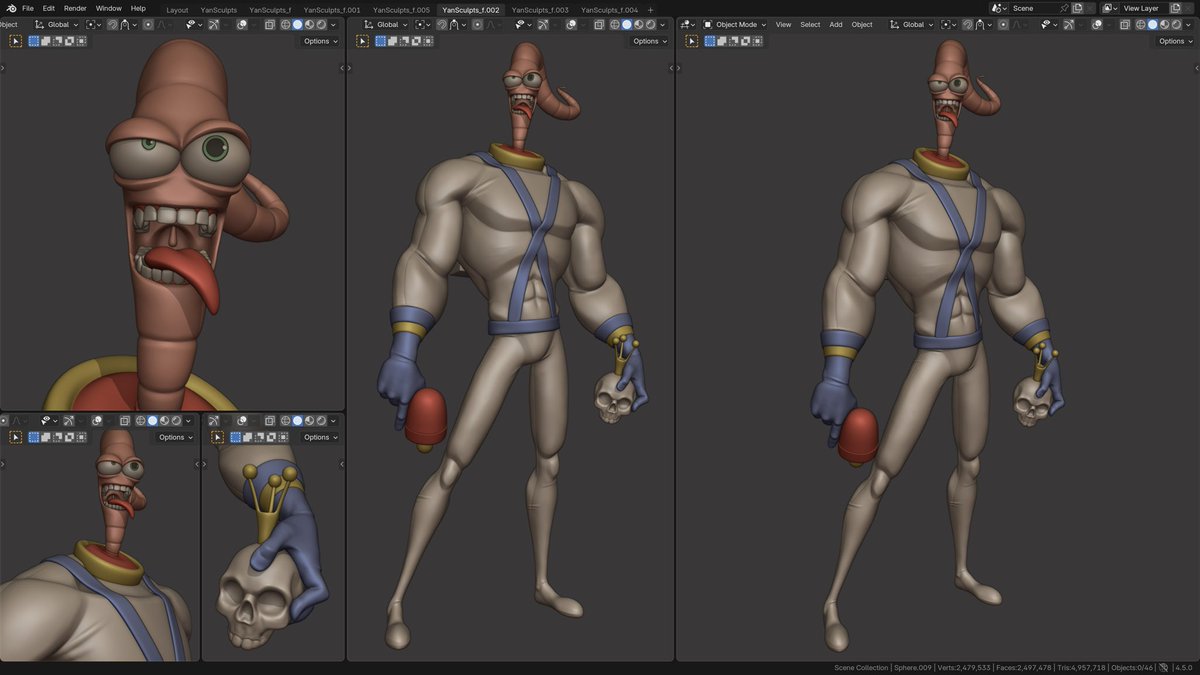Image resolution: width=1200 pixels, height=675 pixels.
Task: Open the Window menu
Action: click(x=108, y=8)
